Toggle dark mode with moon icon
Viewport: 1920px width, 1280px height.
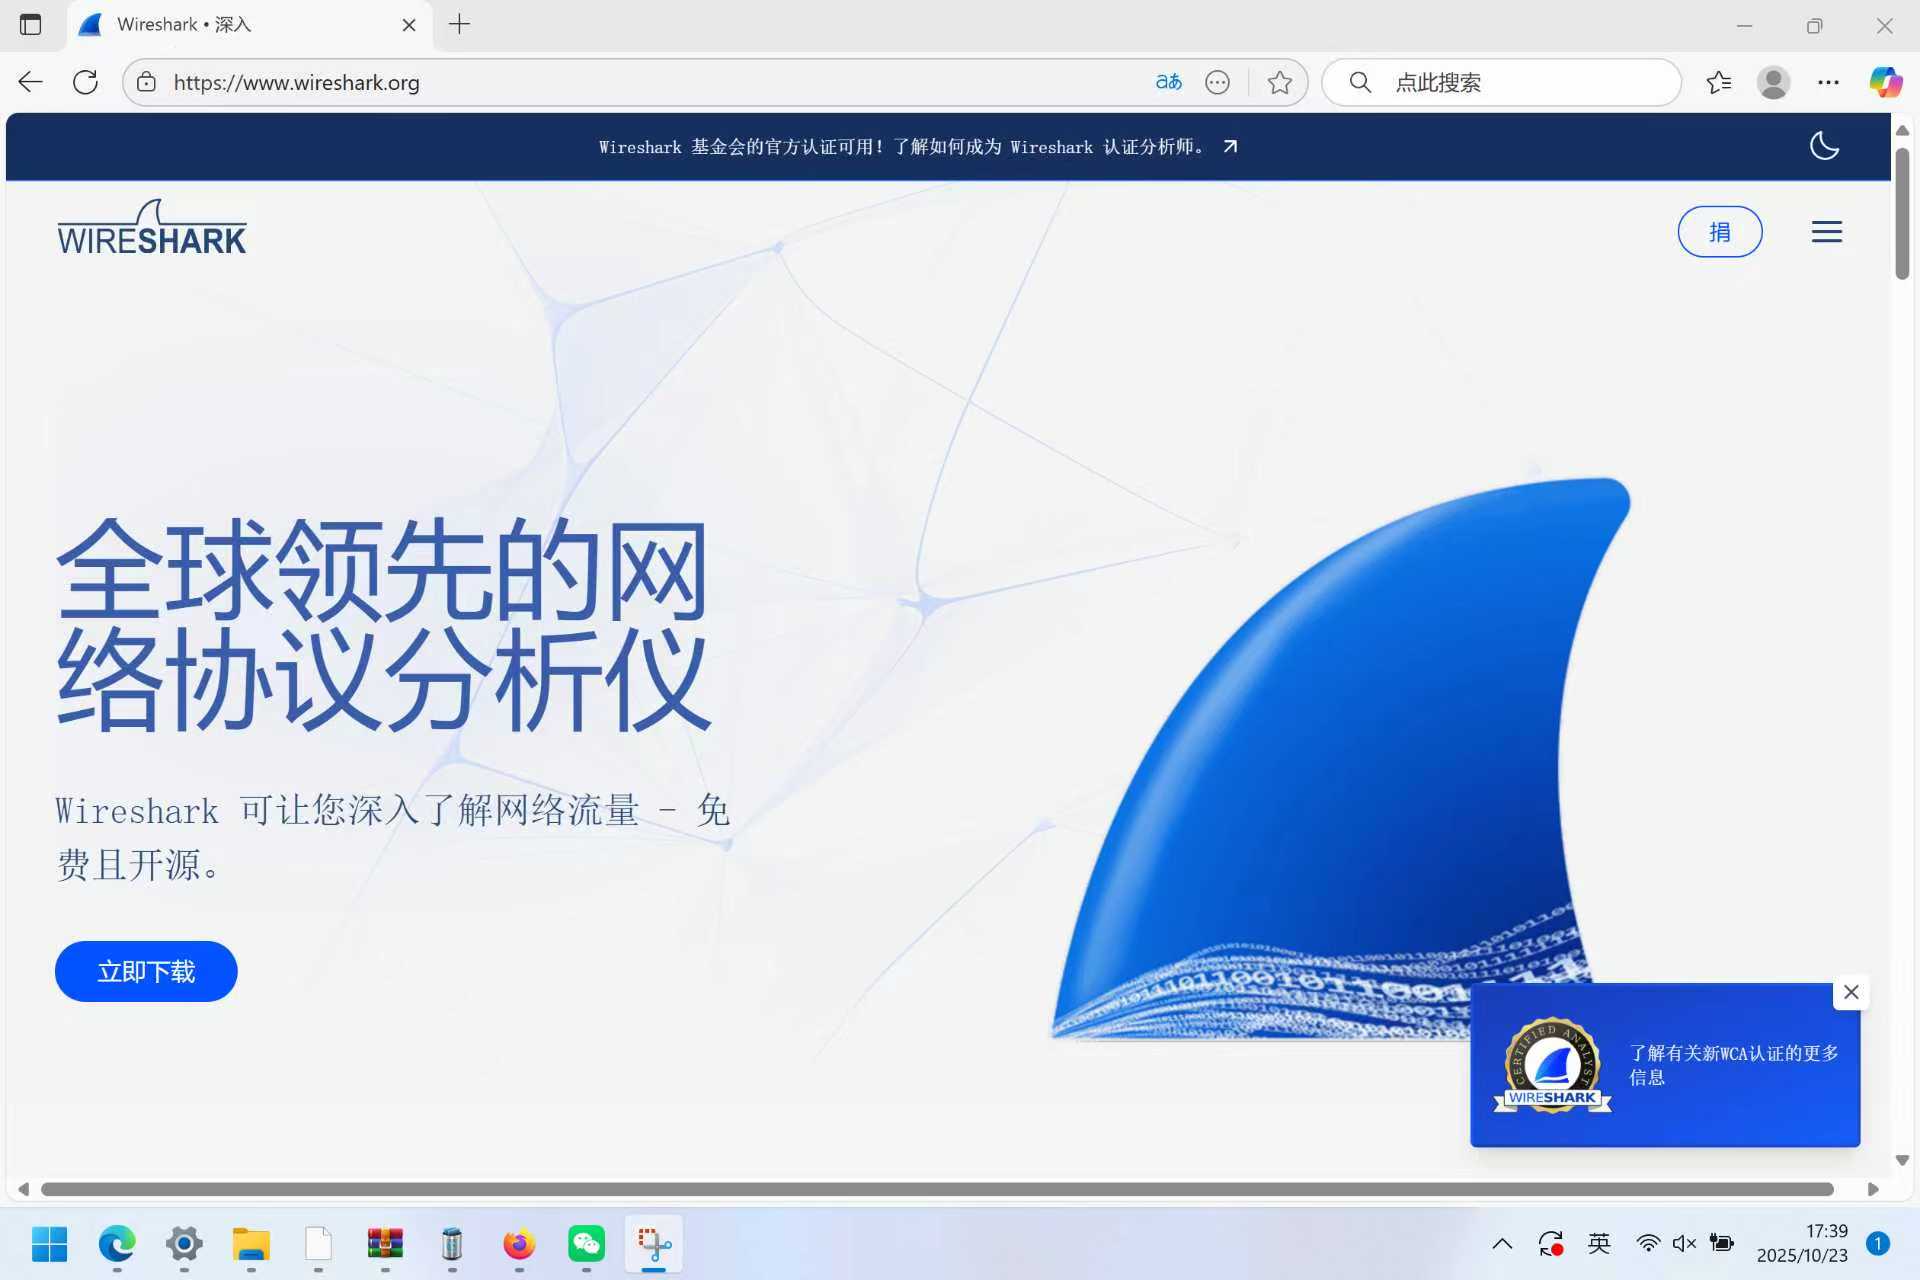[1824, 146]
